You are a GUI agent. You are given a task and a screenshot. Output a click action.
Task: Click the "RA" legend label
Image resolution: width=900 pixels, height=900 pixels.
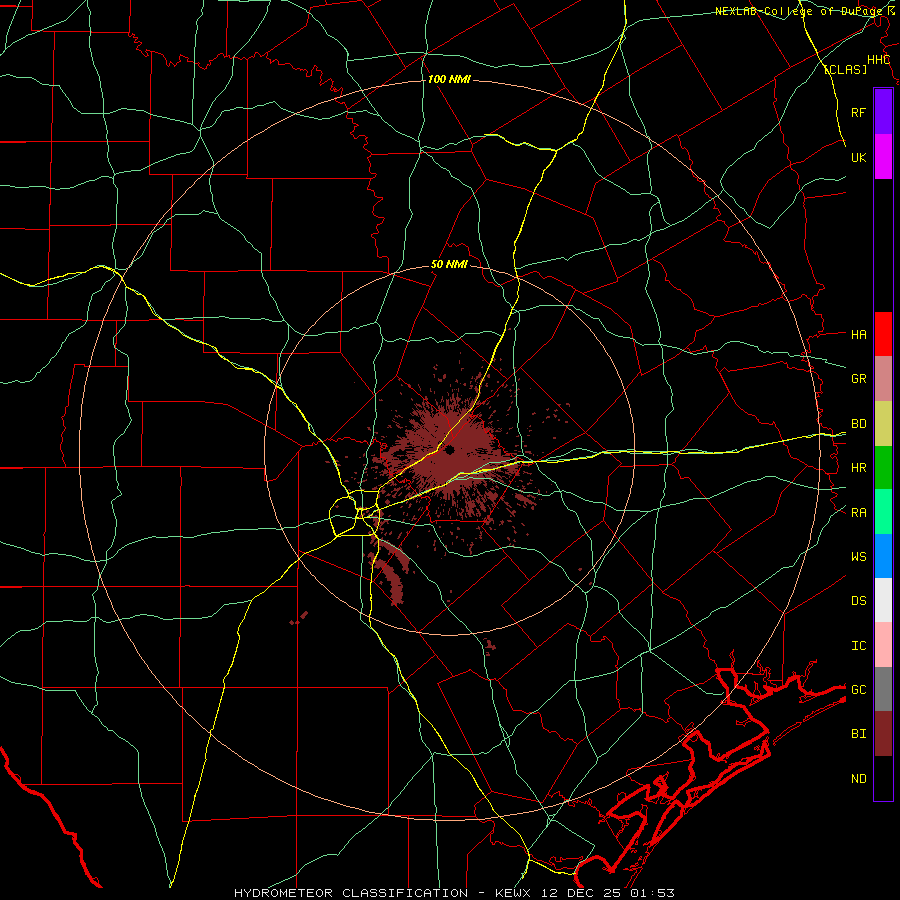click(859, 512)
